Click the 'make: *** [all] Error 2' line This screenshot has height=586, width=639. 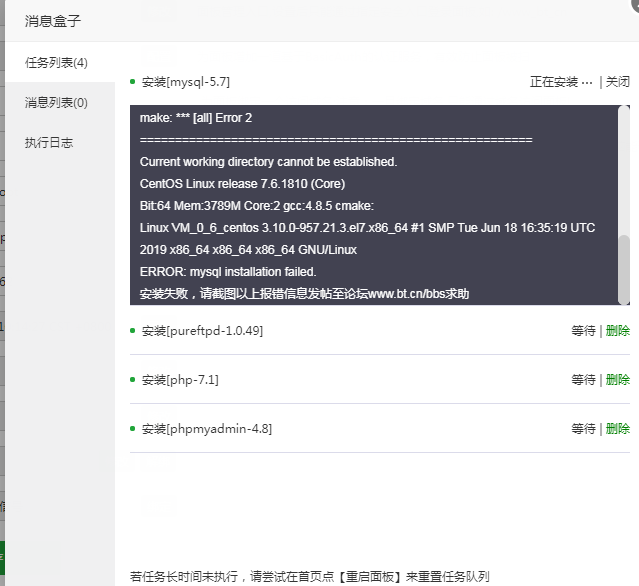[196, 118]
